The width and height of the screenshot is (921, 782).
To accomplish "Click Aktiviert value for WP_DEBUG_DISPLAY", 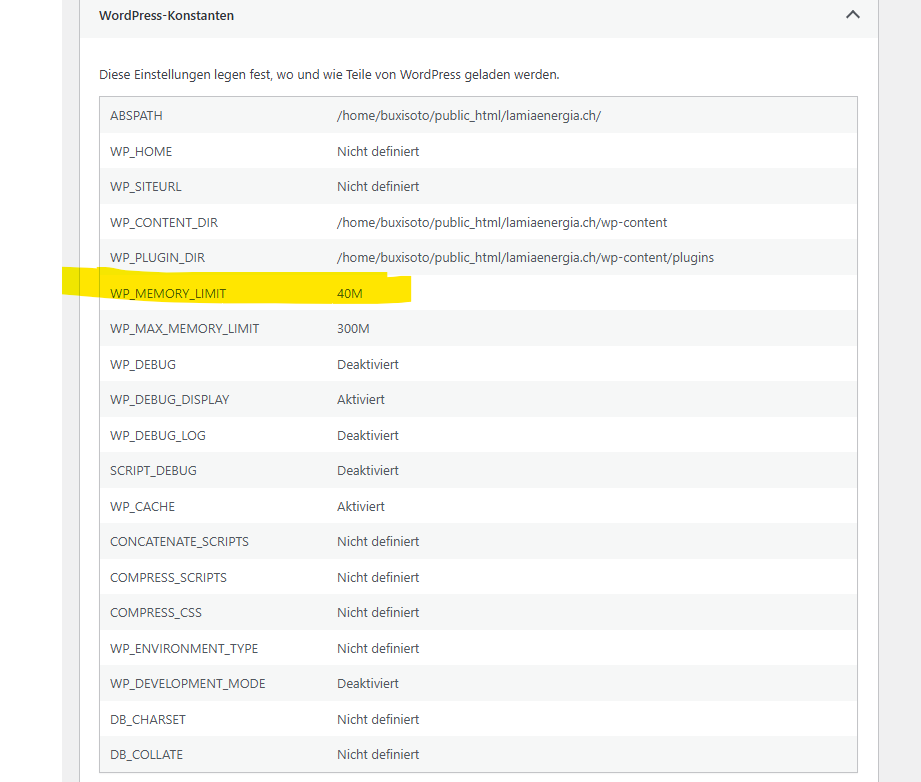I will (361, 400).
